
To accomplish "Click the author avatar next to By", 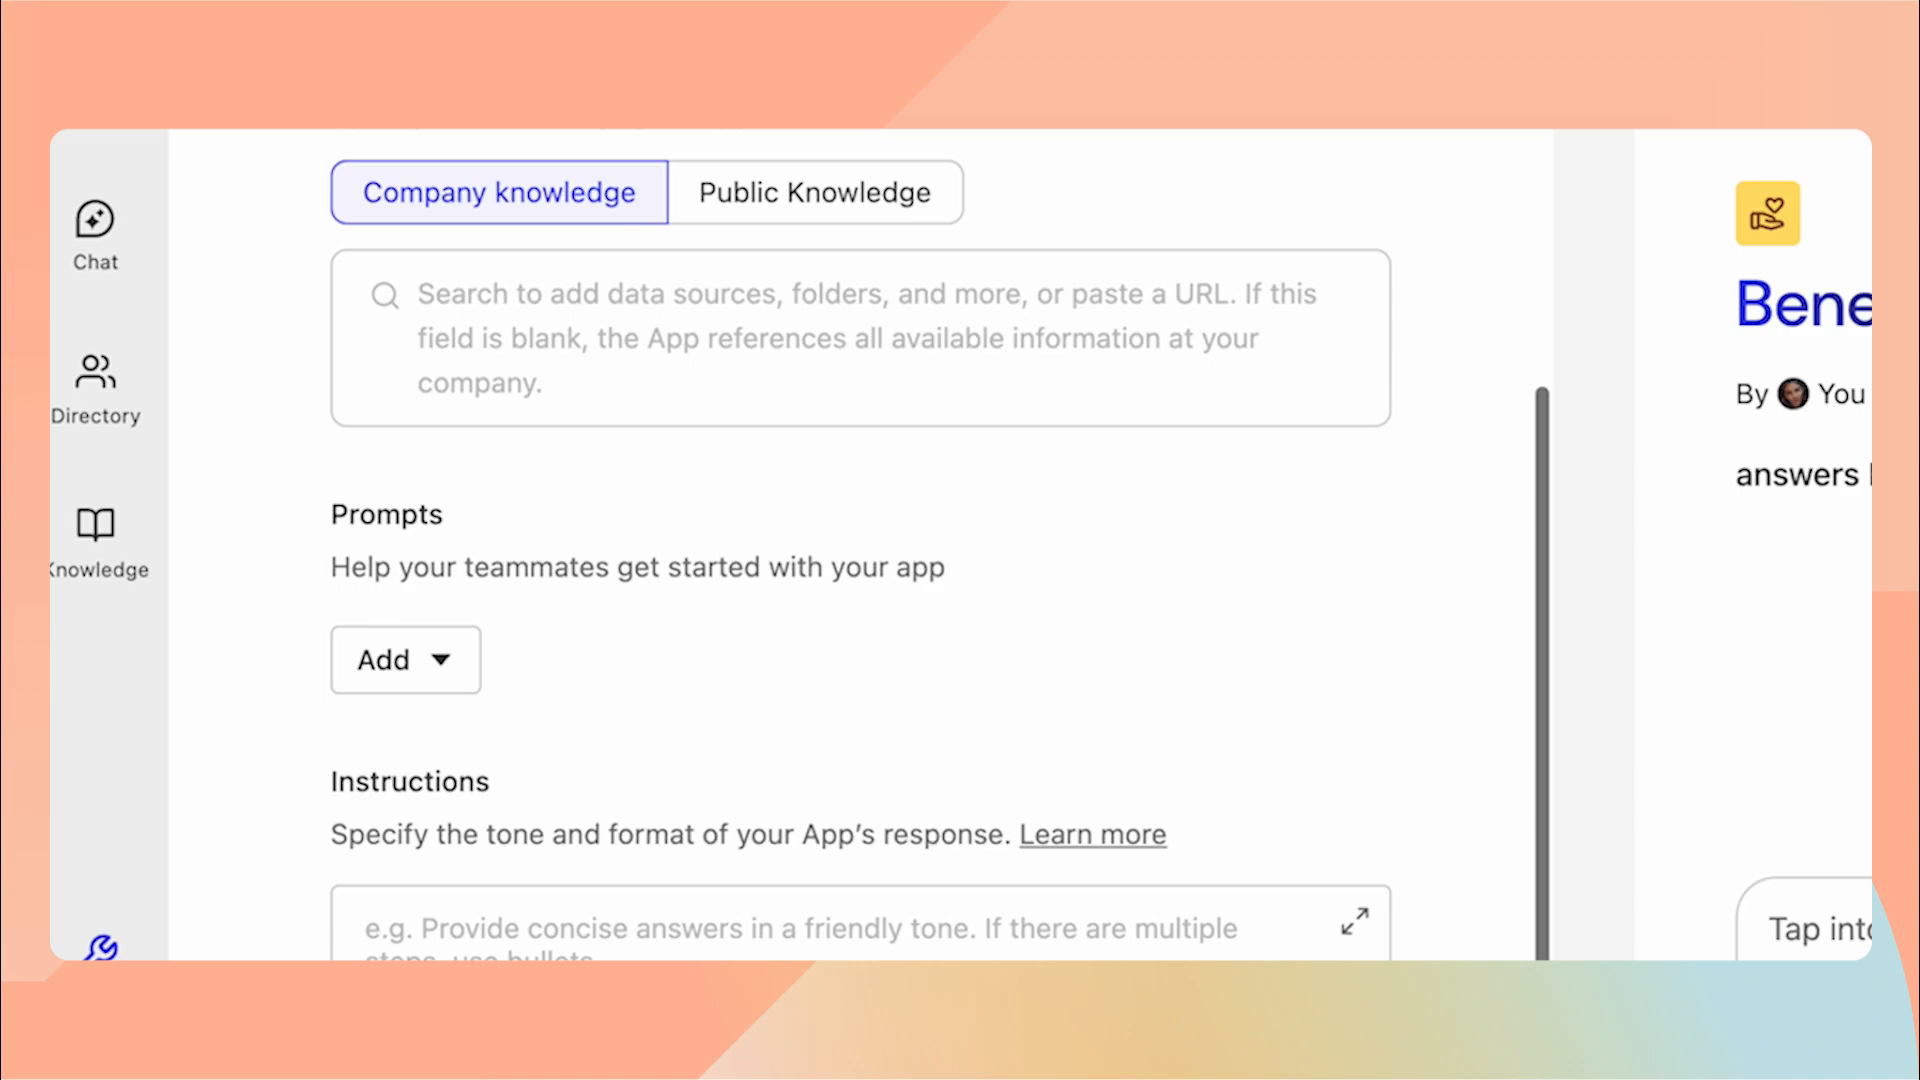I will pos(1794,394).
